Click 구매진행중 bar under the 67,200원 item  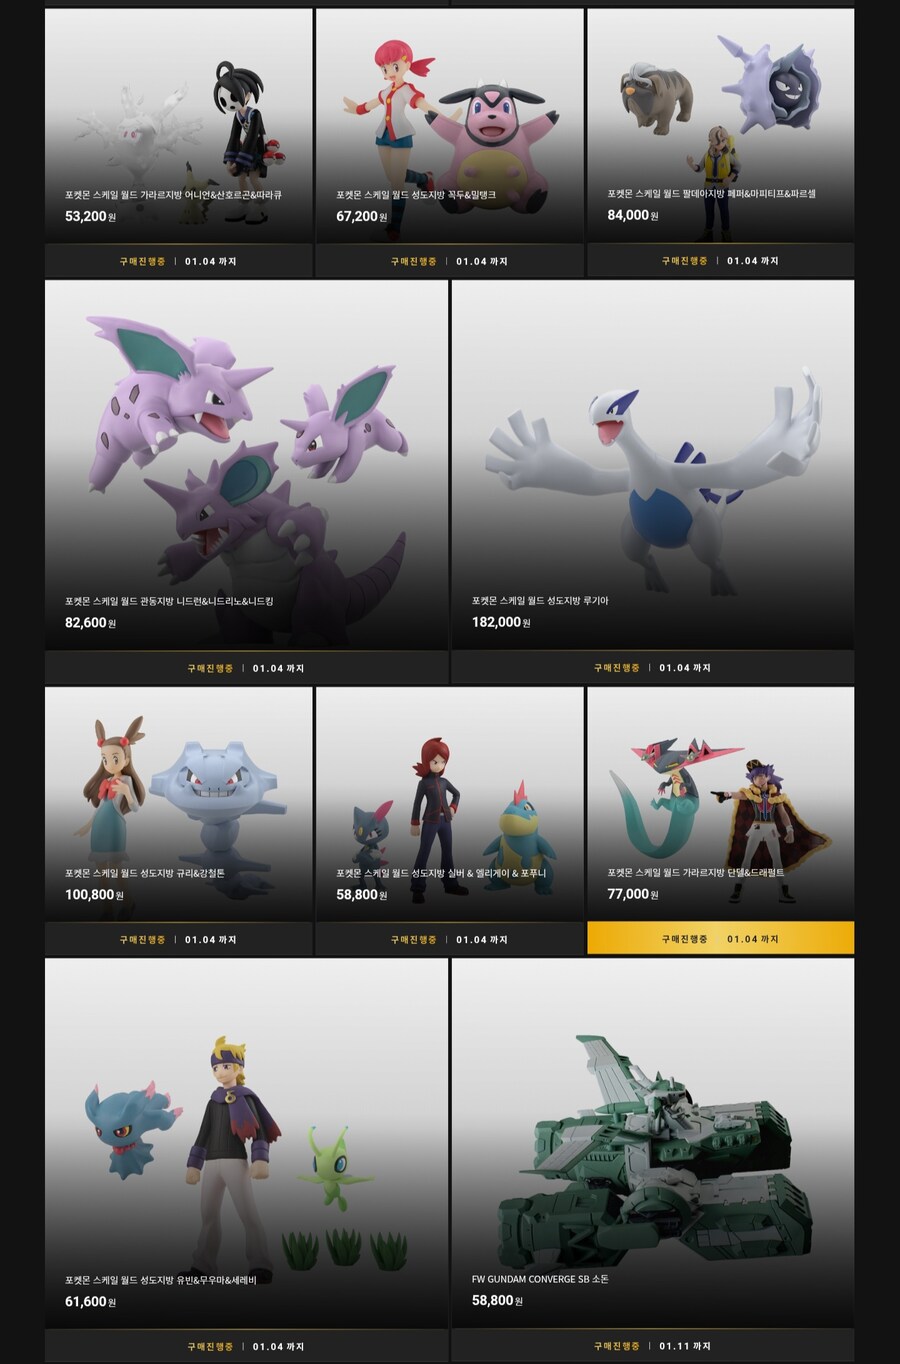pyautogui.click(x=449, y=261)
